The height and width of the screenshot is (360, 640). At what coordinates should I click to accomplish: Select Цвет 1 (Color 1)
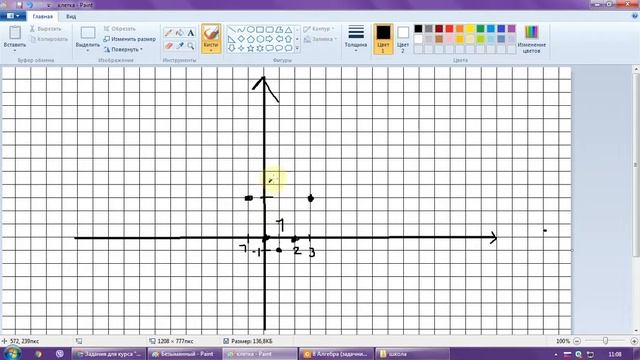(383, 39)
